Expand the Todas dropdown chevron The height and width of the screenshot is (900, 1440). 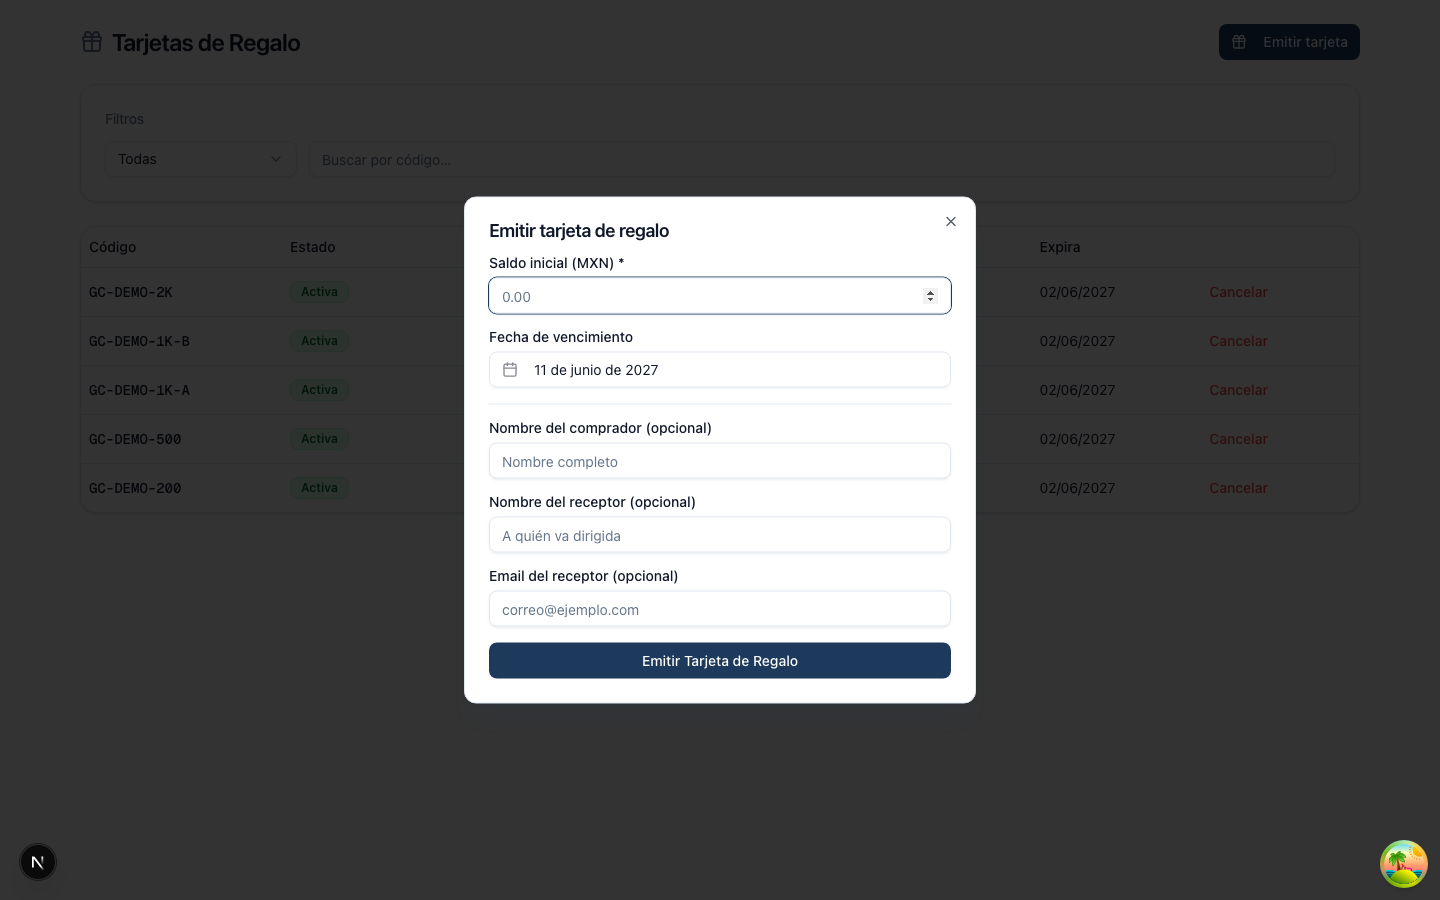tap(276, 159)
